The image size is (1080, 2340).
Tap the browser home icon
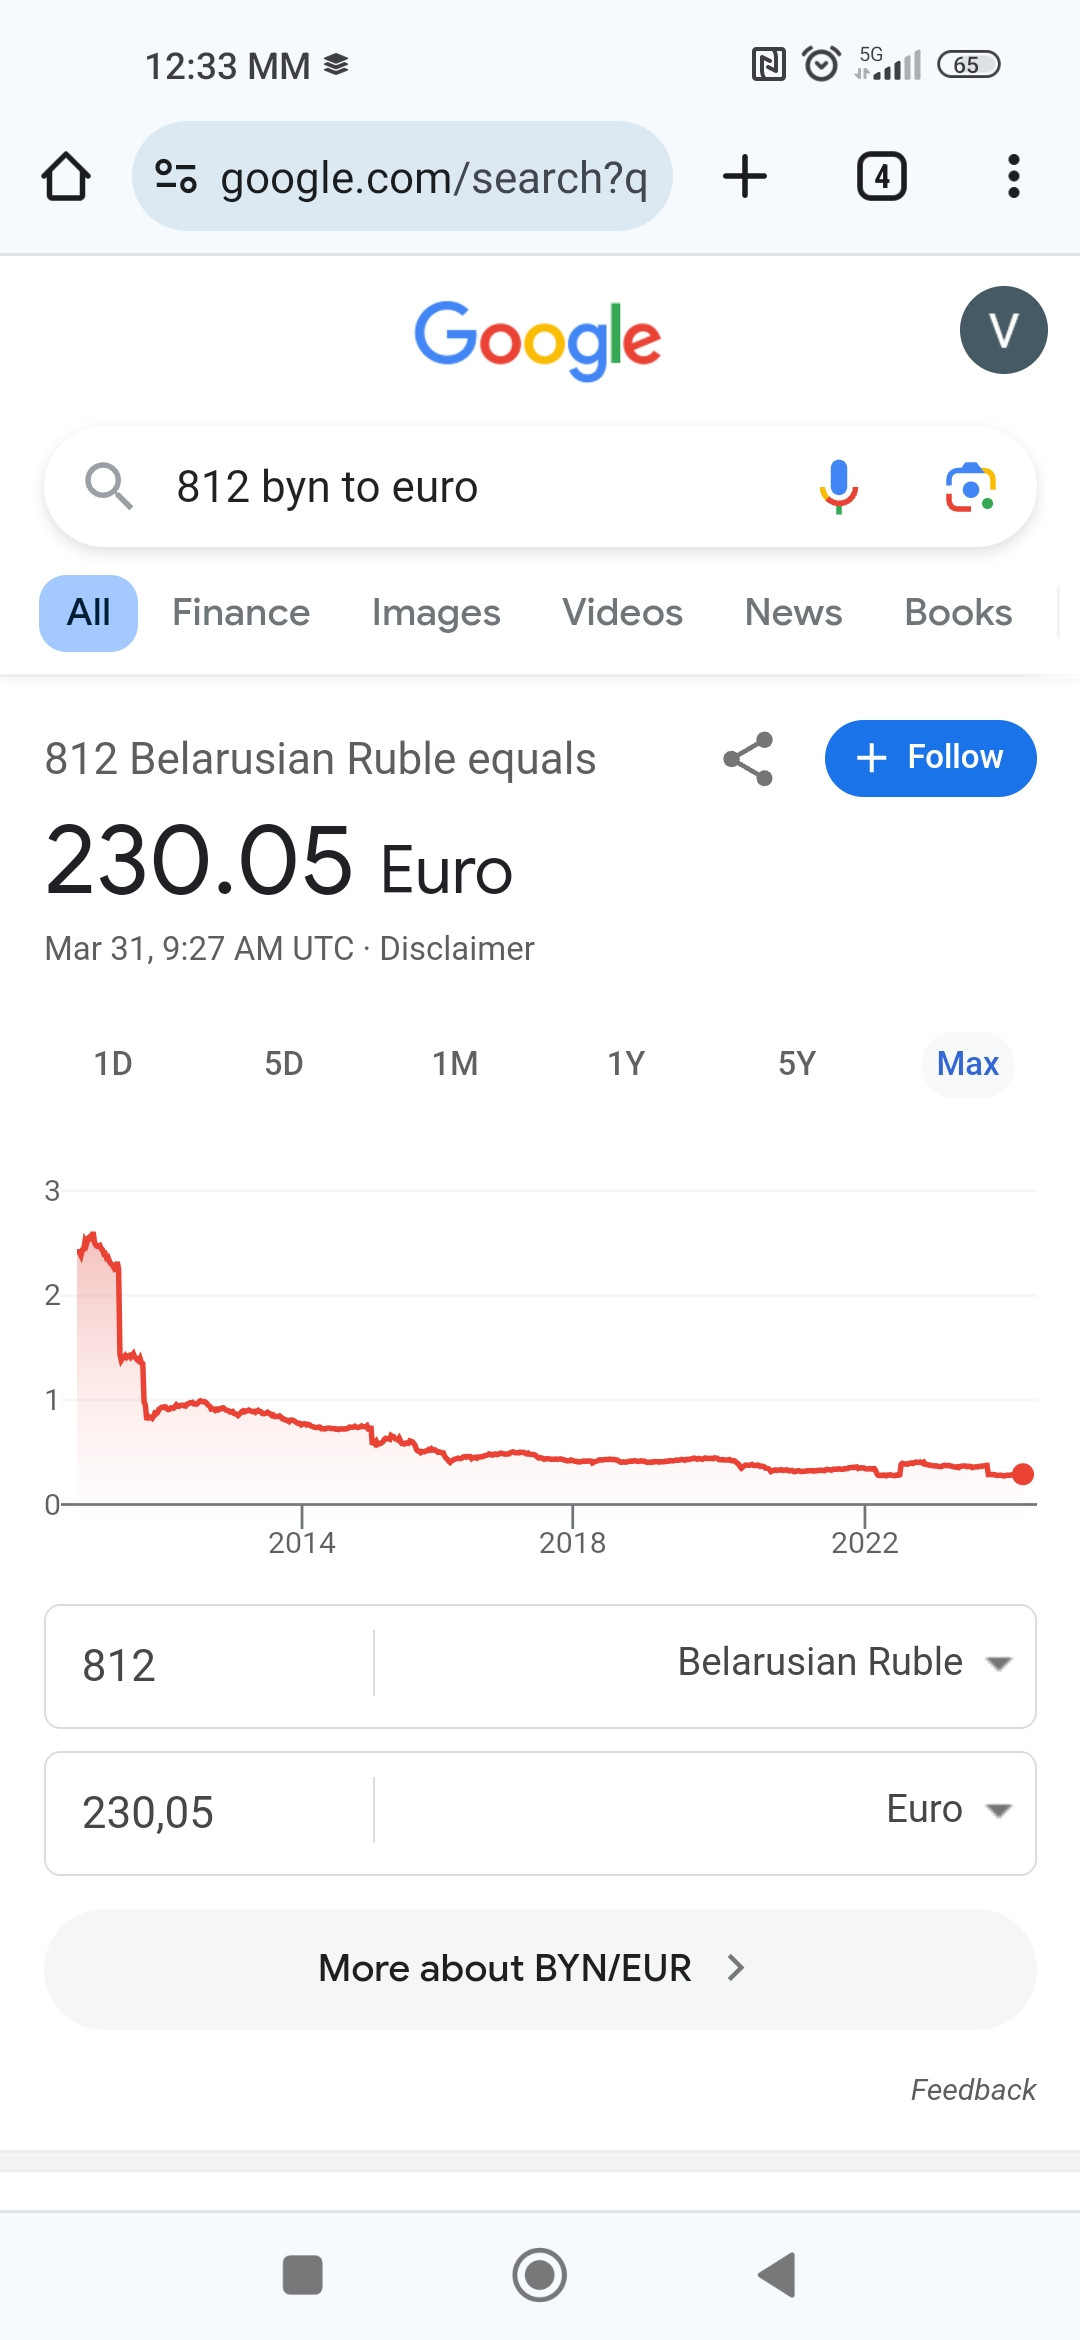(66, 177)
